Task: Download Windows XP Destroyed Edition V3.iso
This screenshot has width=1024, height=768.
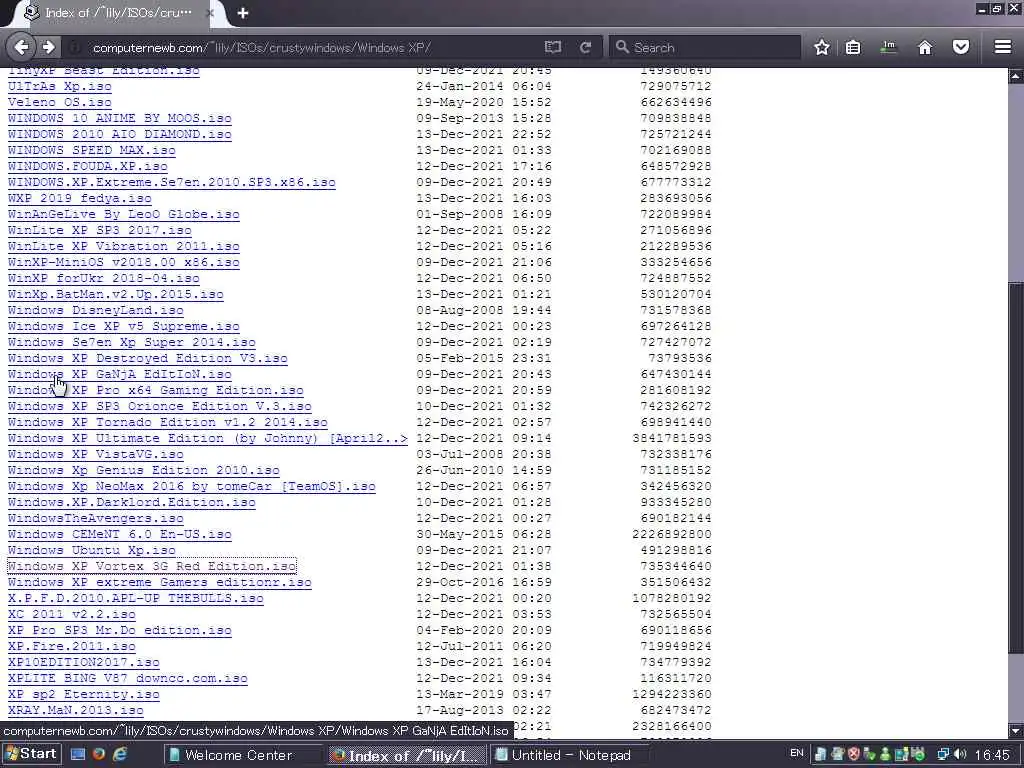Action: click(148, 359)
